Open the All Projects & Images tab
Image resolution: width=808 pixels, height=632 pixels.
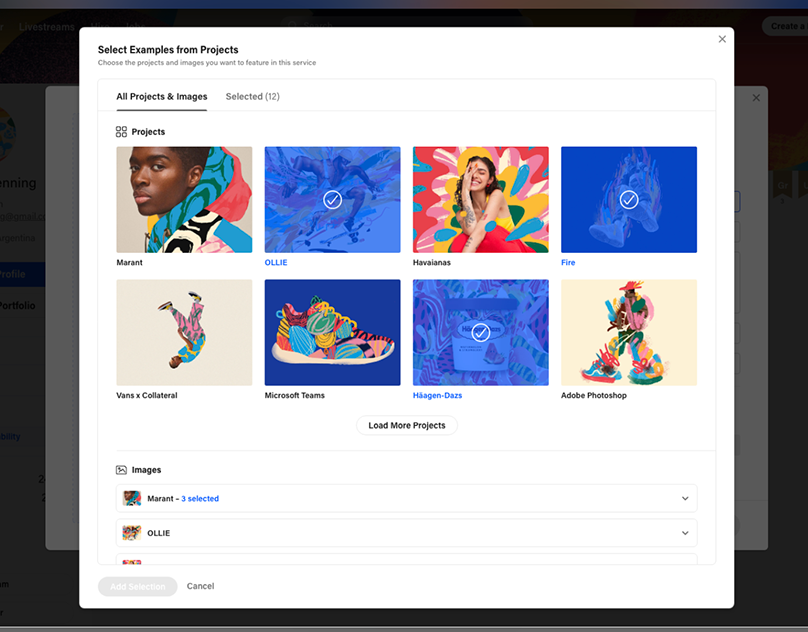click(x=161, y=97)
